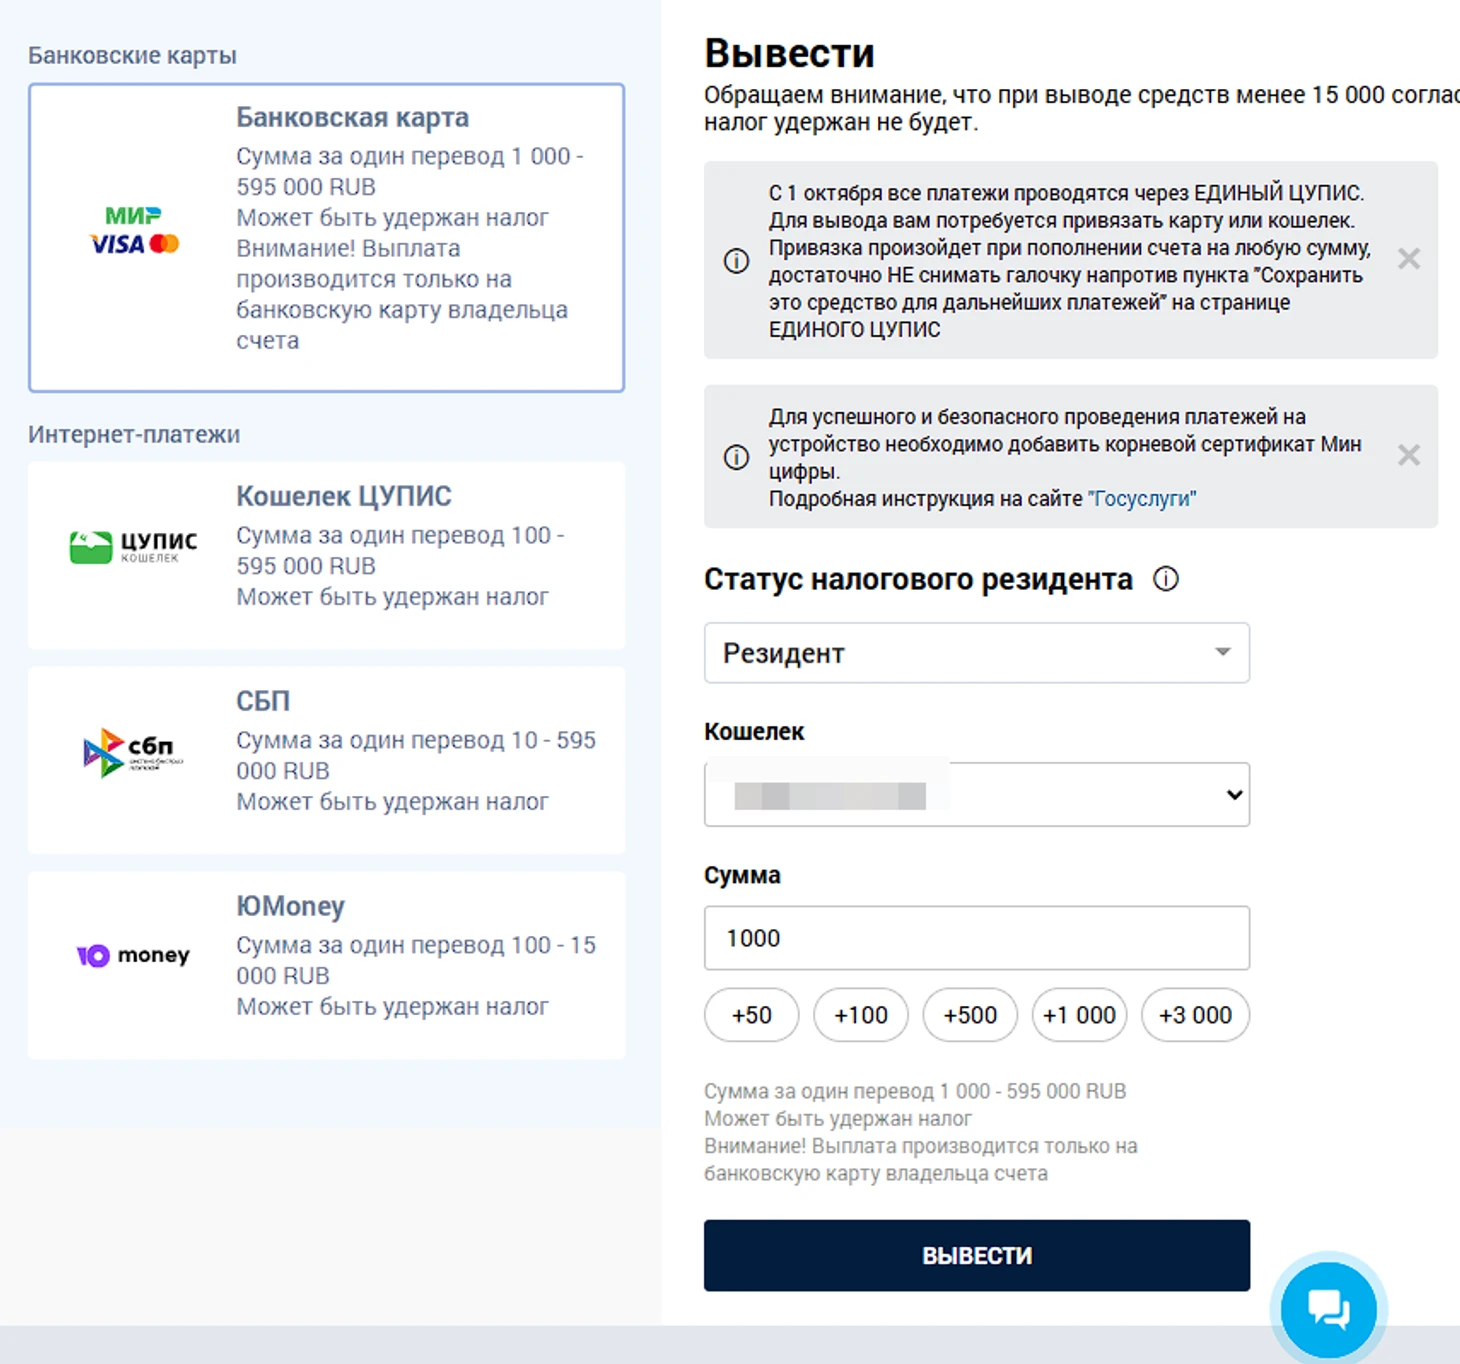Add +50 to the amount
The width and height of the screenshot is (1460, 1364).
tap(752, 1015)
